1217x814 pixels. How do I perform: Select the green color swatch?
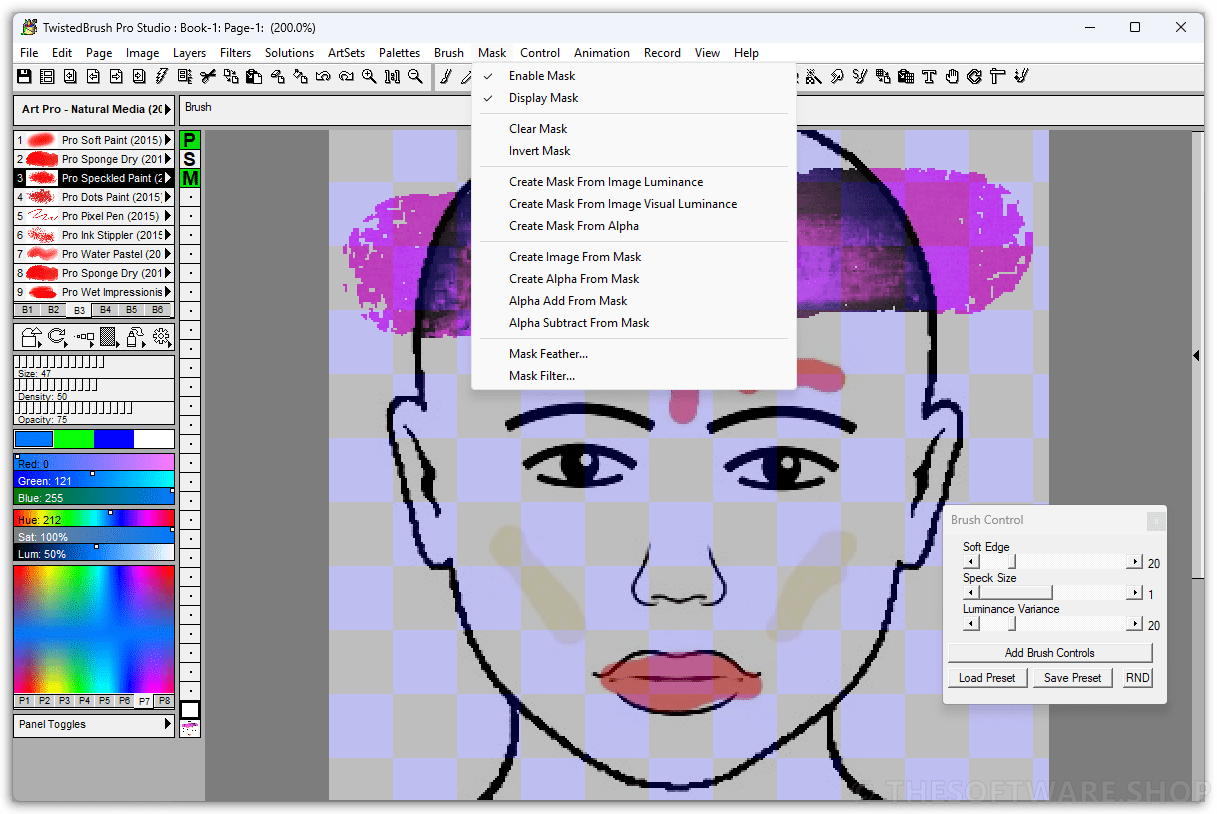click(74, 439)
